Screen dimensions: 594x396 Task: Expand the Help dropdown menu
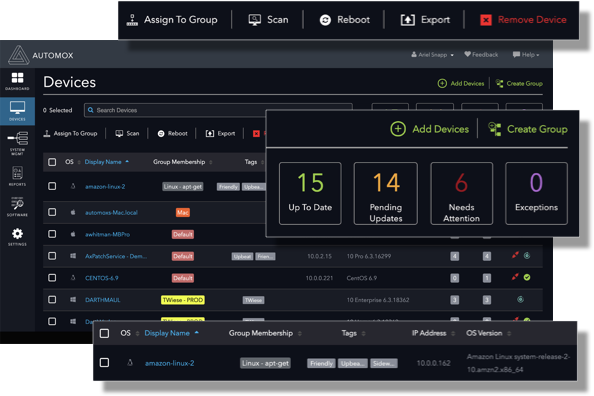(526, 55)
